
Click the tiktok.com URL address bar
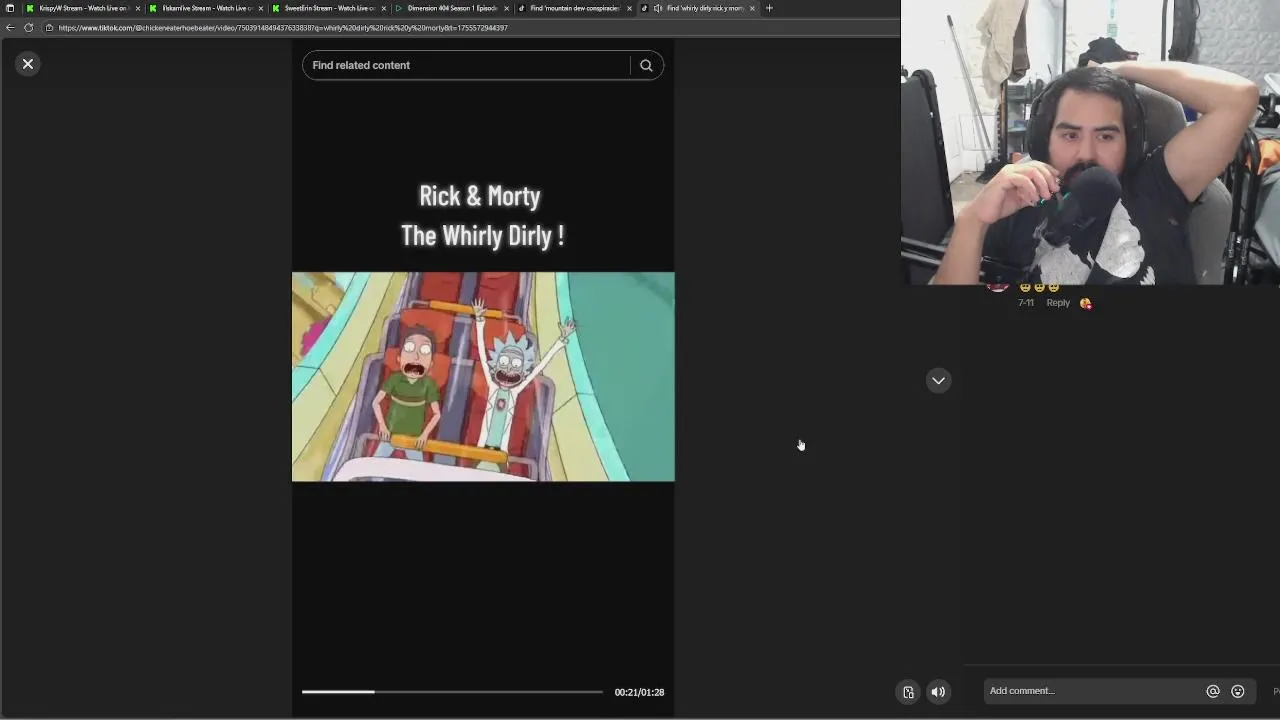[x=283, y=28]
